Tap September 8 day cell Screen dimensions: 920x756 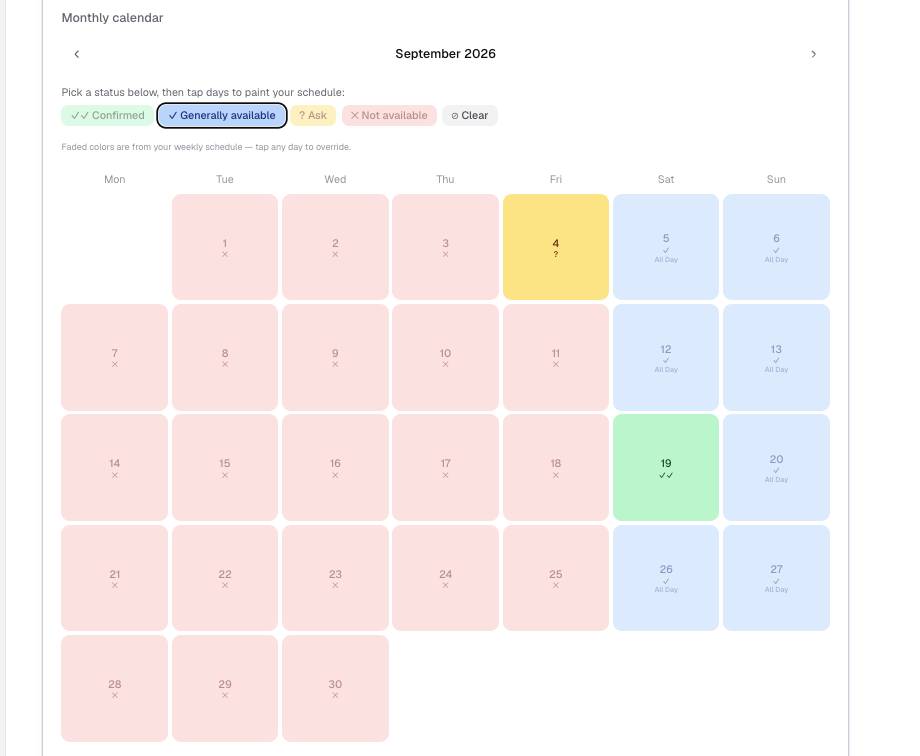click(x=225, y=357)
